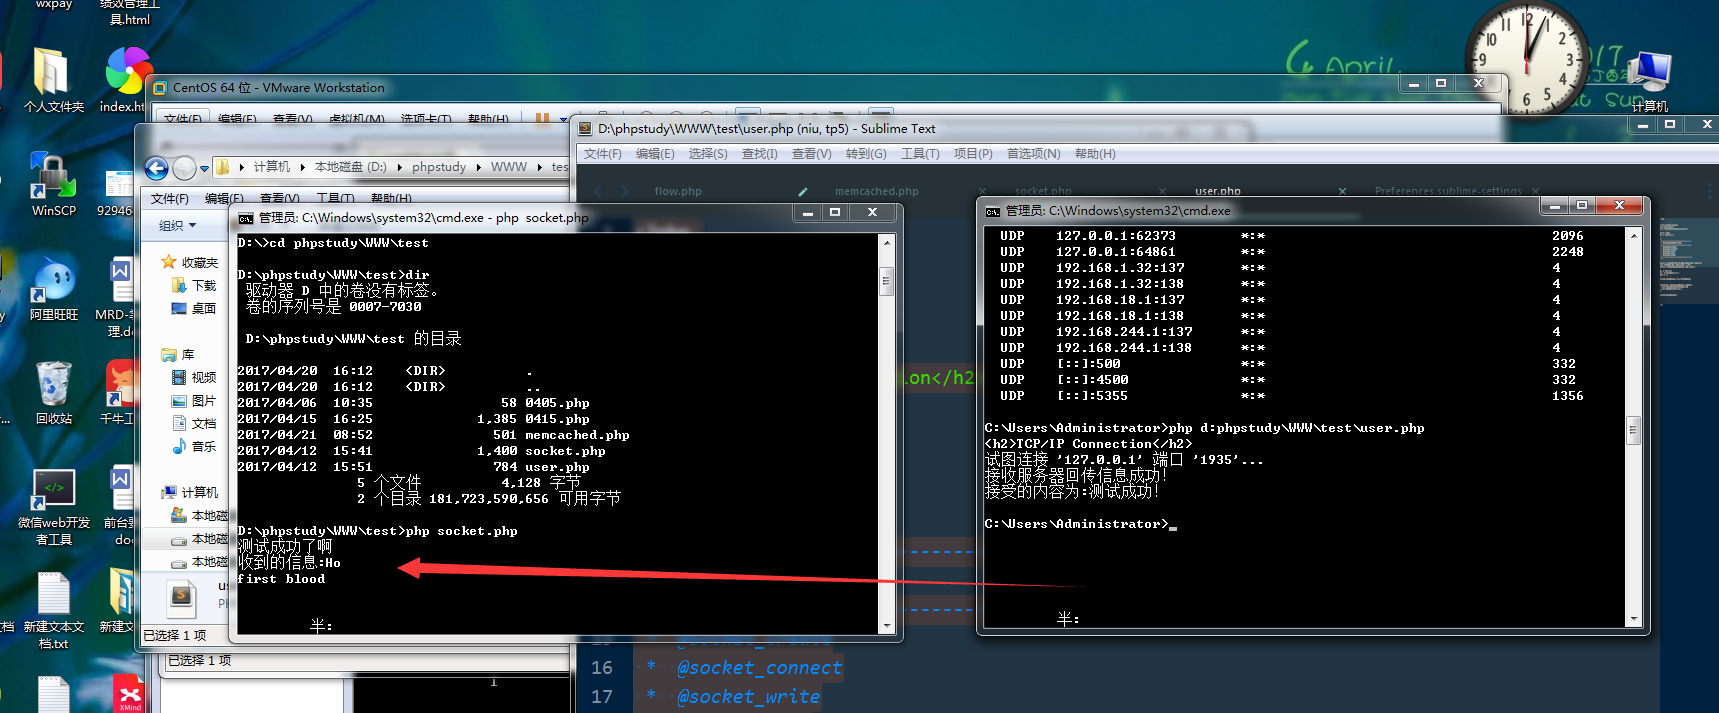The image size is (1719, 713).
Task: Select the 库 libraries node
Action: coord(178,354)
